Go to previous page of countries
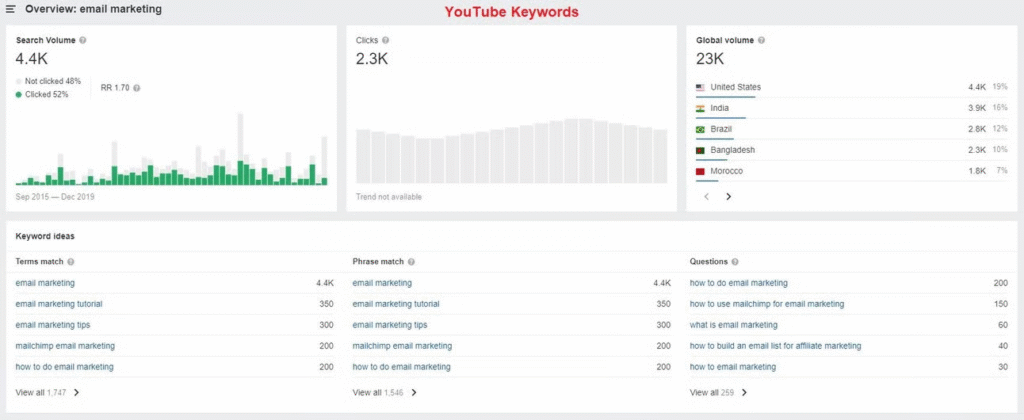This screenshot has width=1024, height=420. [707, 197]
